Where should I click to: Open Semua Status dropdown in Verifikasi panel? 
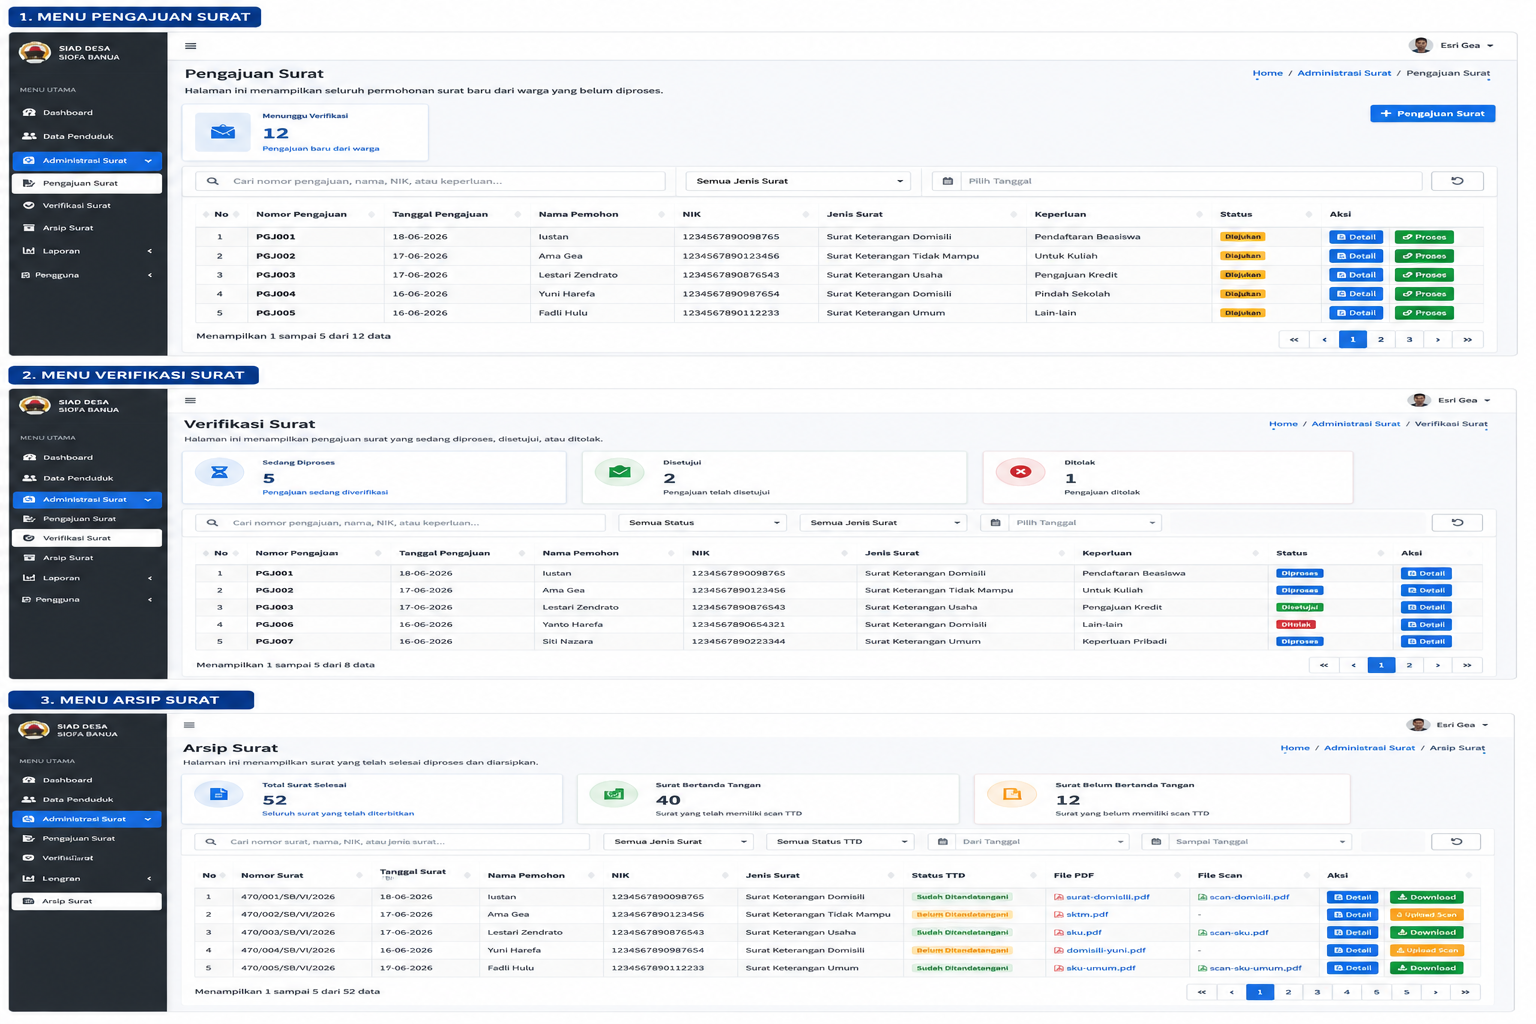pyautogui.click(x=703, y=523)
